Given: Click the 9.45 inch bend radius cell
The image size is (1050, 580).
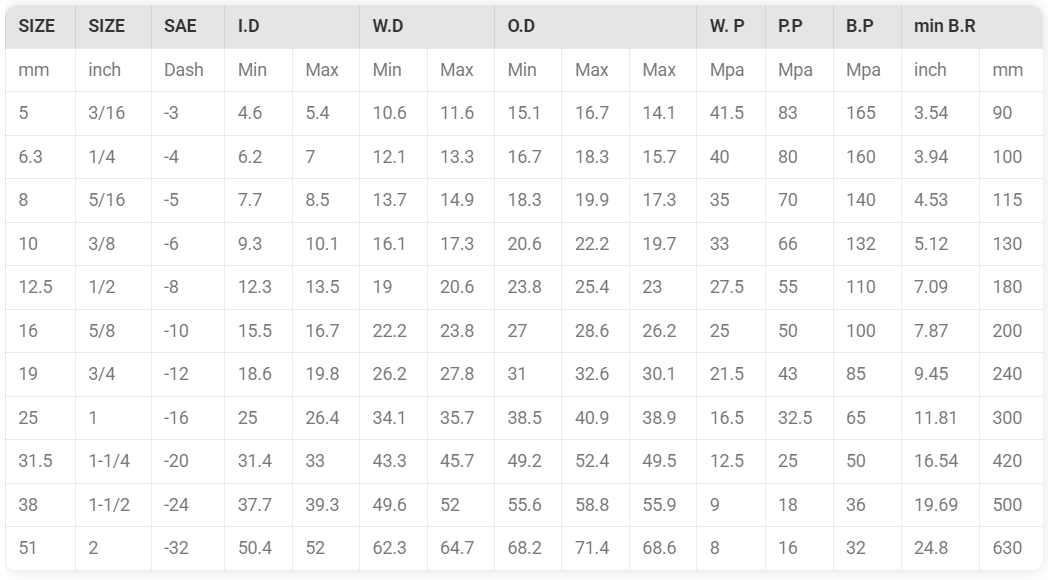Looking at the screenshot, I should tap(940, 374).
